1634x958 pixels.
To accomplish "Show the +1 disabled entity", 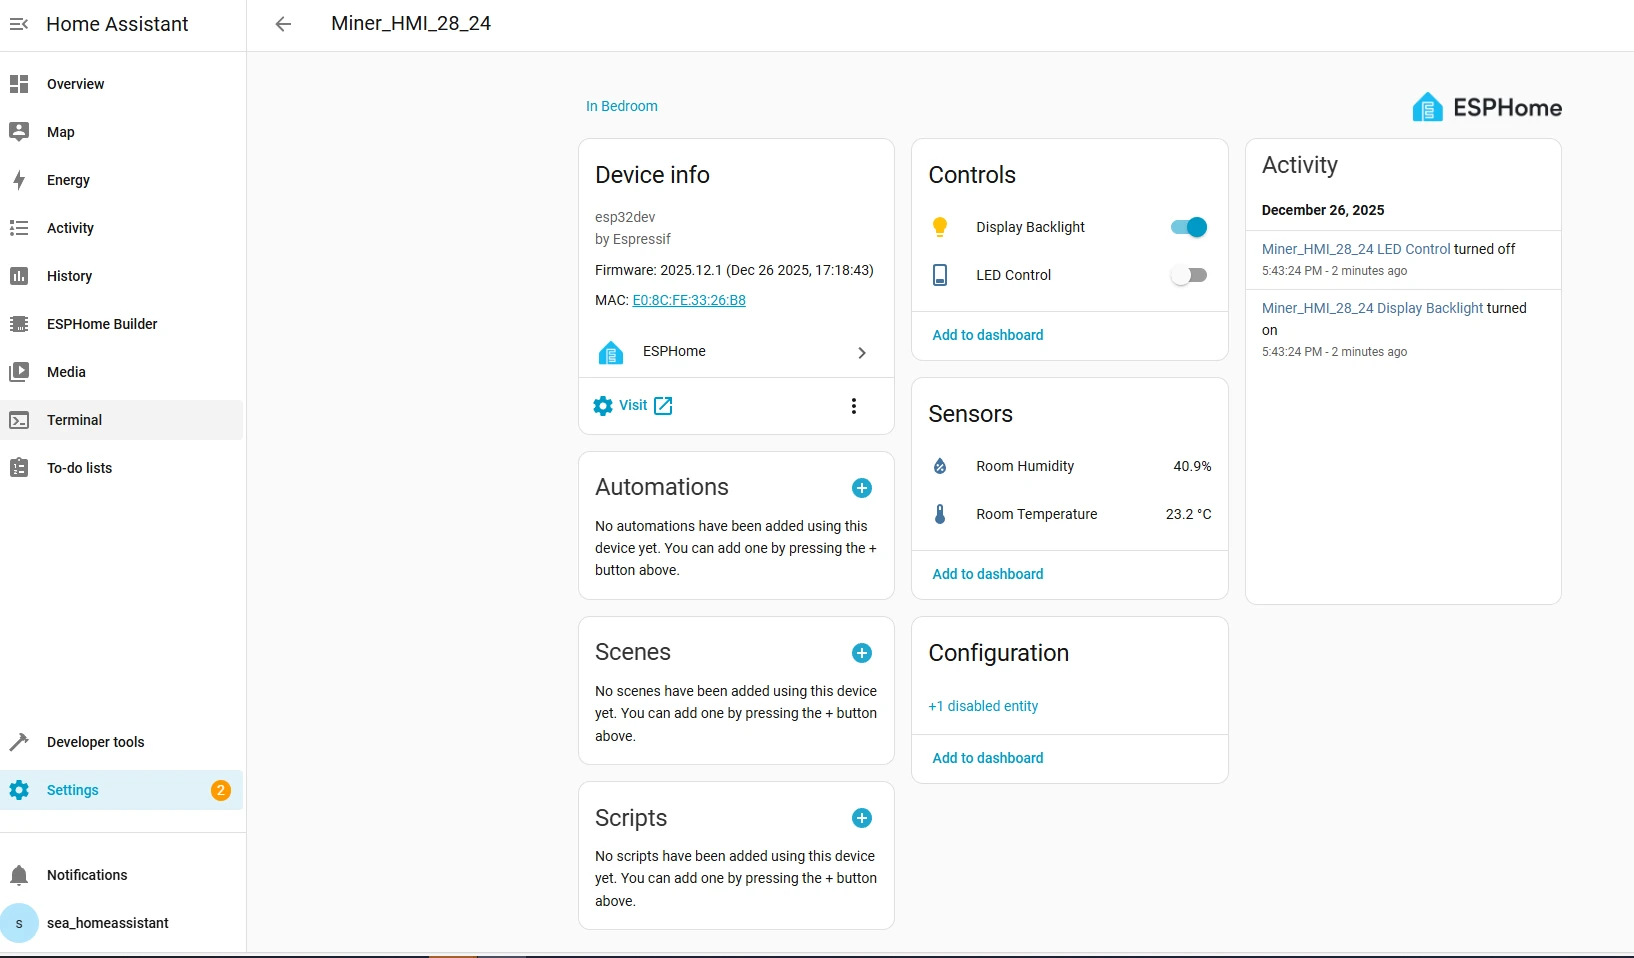I will [x=983, y=706].
